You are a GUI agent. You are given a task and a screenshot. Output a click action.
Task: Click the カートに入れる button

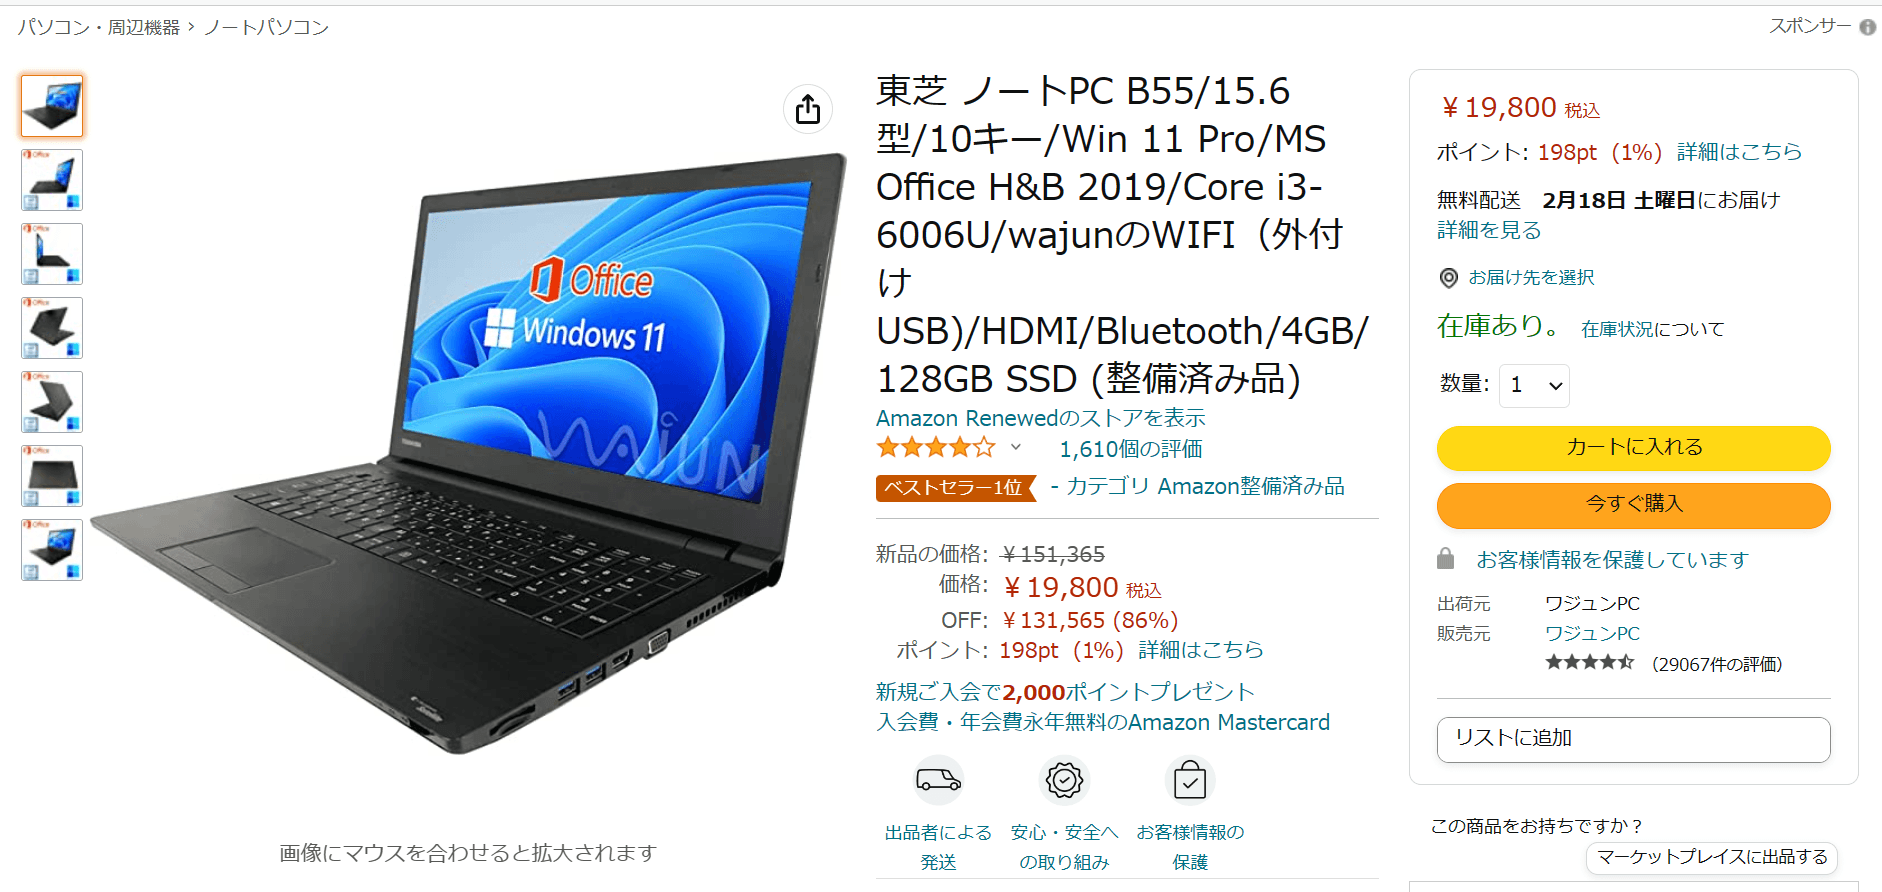pos(1633,447)
